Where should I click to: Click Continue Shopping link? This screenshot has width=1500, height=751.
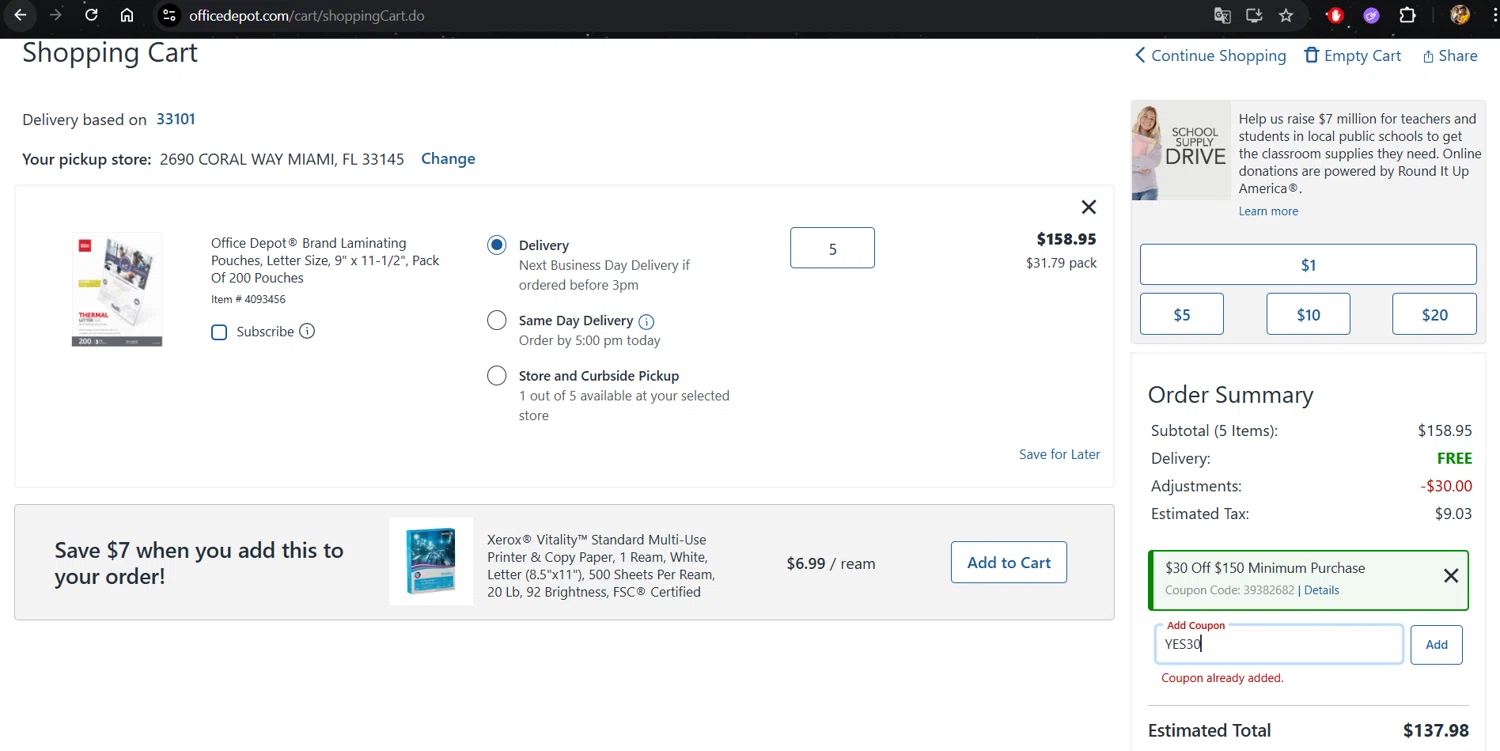1210,56
